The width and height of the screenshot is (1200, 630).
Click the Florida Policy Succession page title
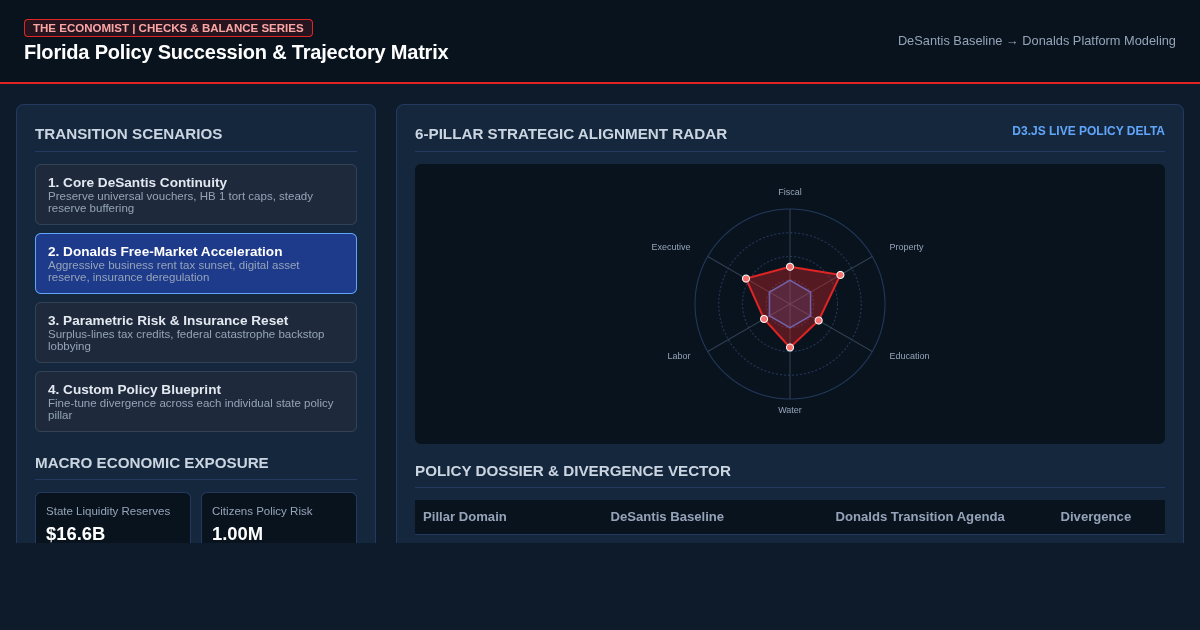pos(236,52)
